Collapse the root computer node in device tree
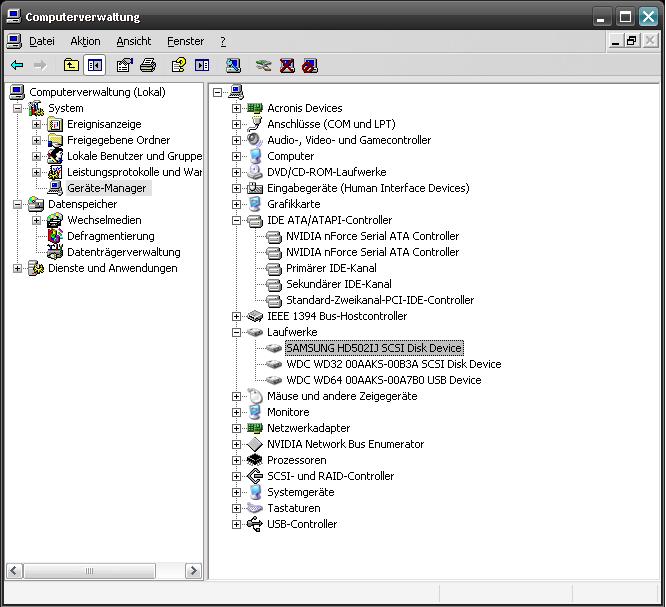Viewport: 666px width, 607px height. (x=217, y=92)
